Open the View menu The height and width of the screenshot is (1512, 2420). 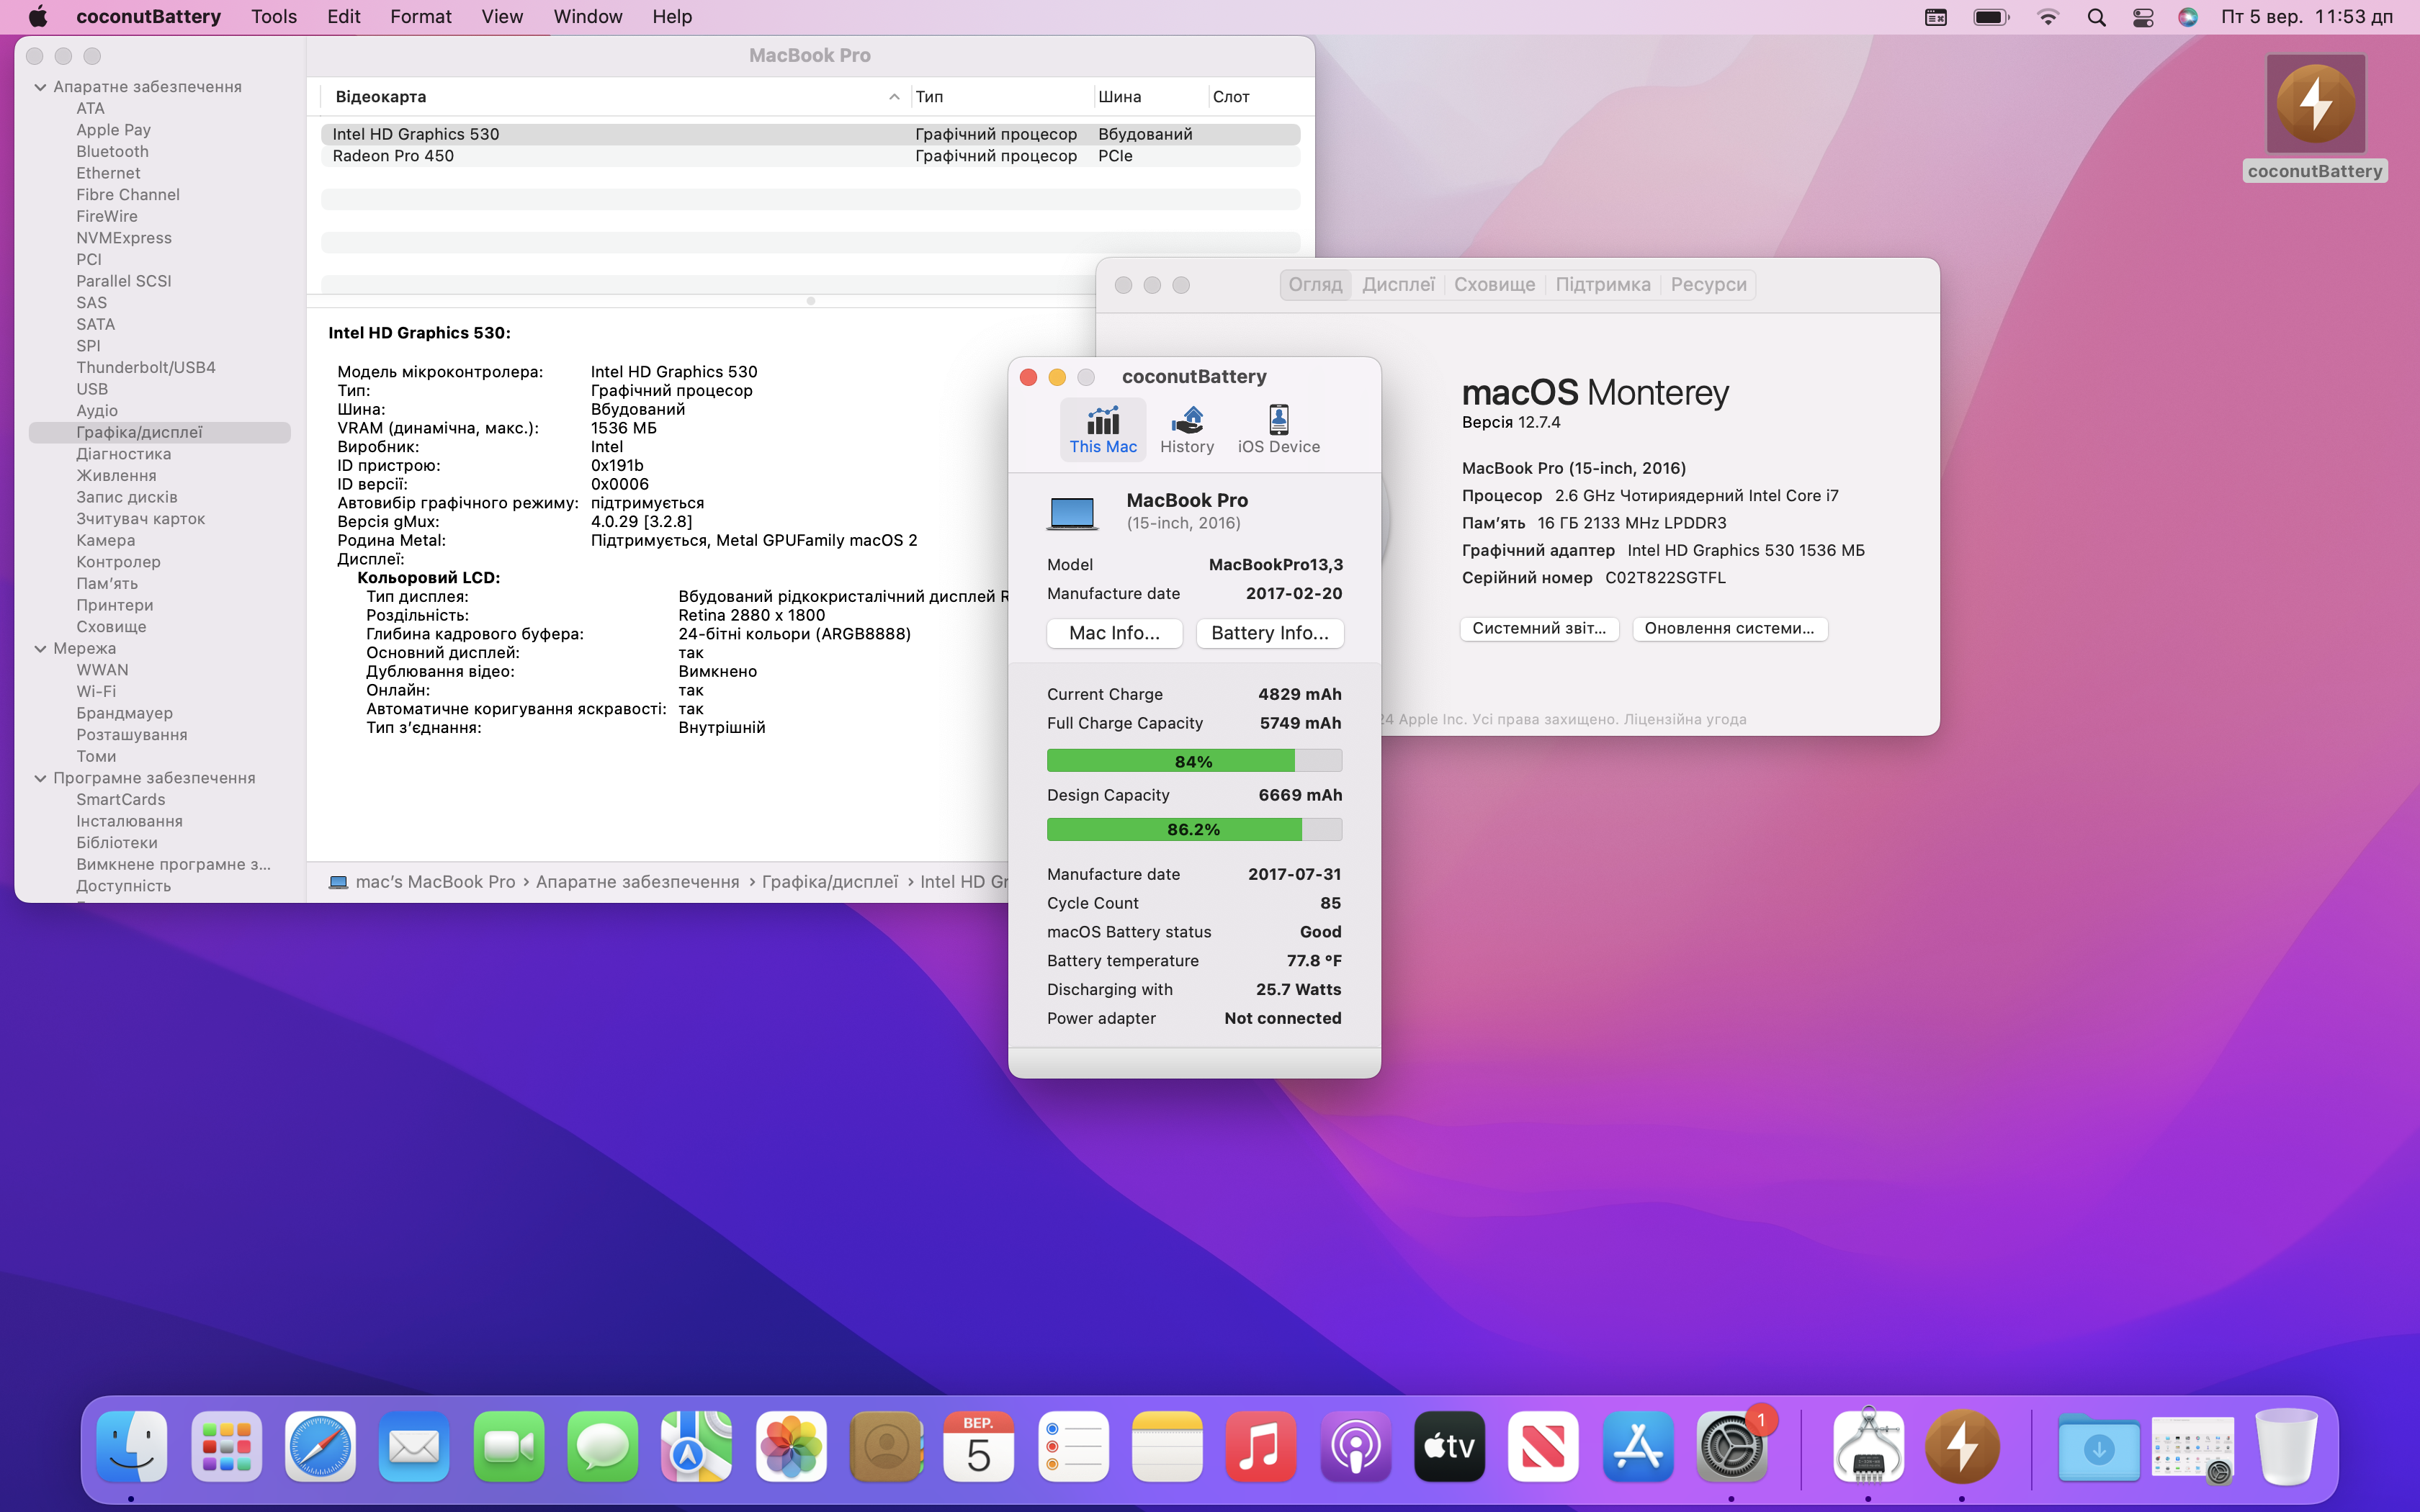[502, 17]
